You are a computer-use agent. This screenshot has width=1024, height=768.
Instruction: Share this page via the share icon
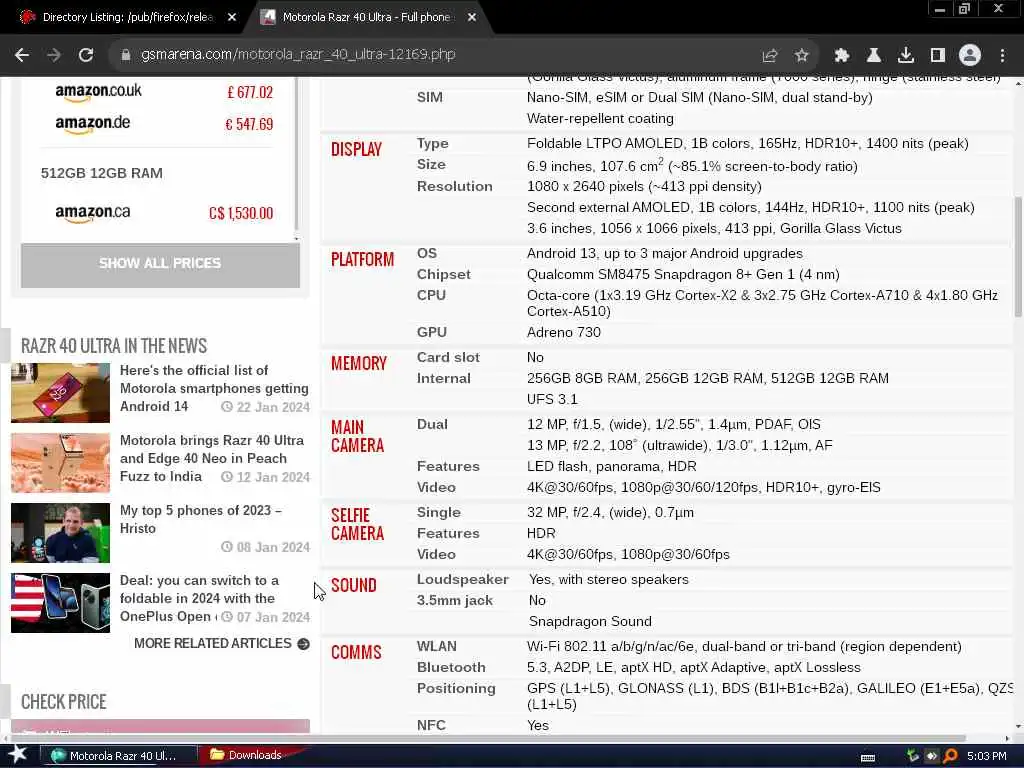[x=770, y=56]
